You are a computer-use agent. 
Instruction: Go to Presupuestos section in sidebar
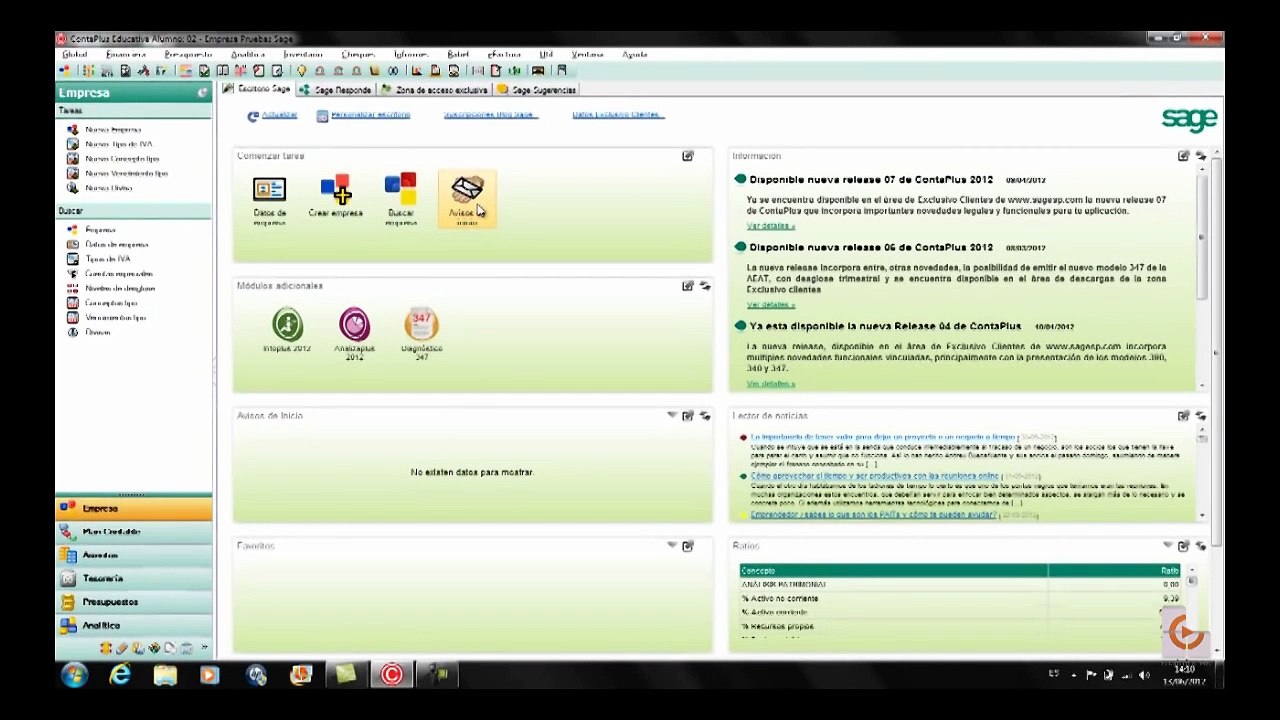134,602
